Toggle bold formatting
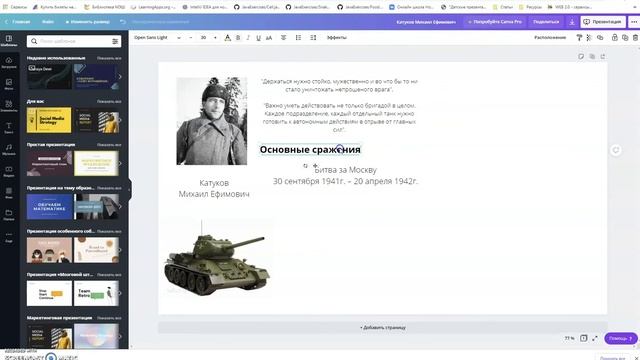This screenshot has width=640, height=360. point(238,38)
